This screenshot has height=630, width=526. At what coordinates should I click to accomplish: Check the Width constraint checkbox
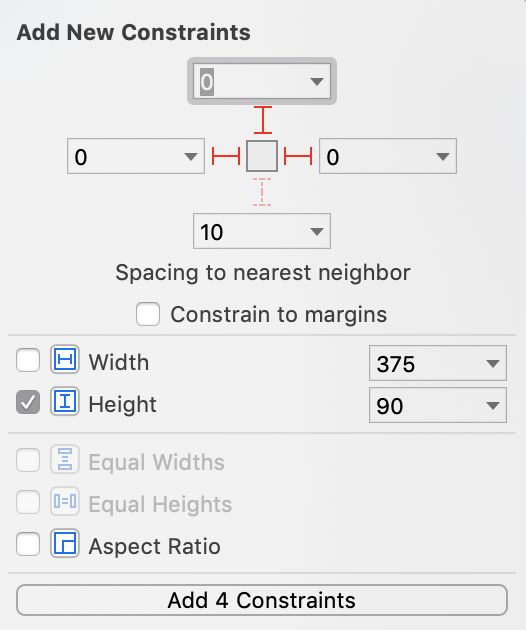(28, 360)
